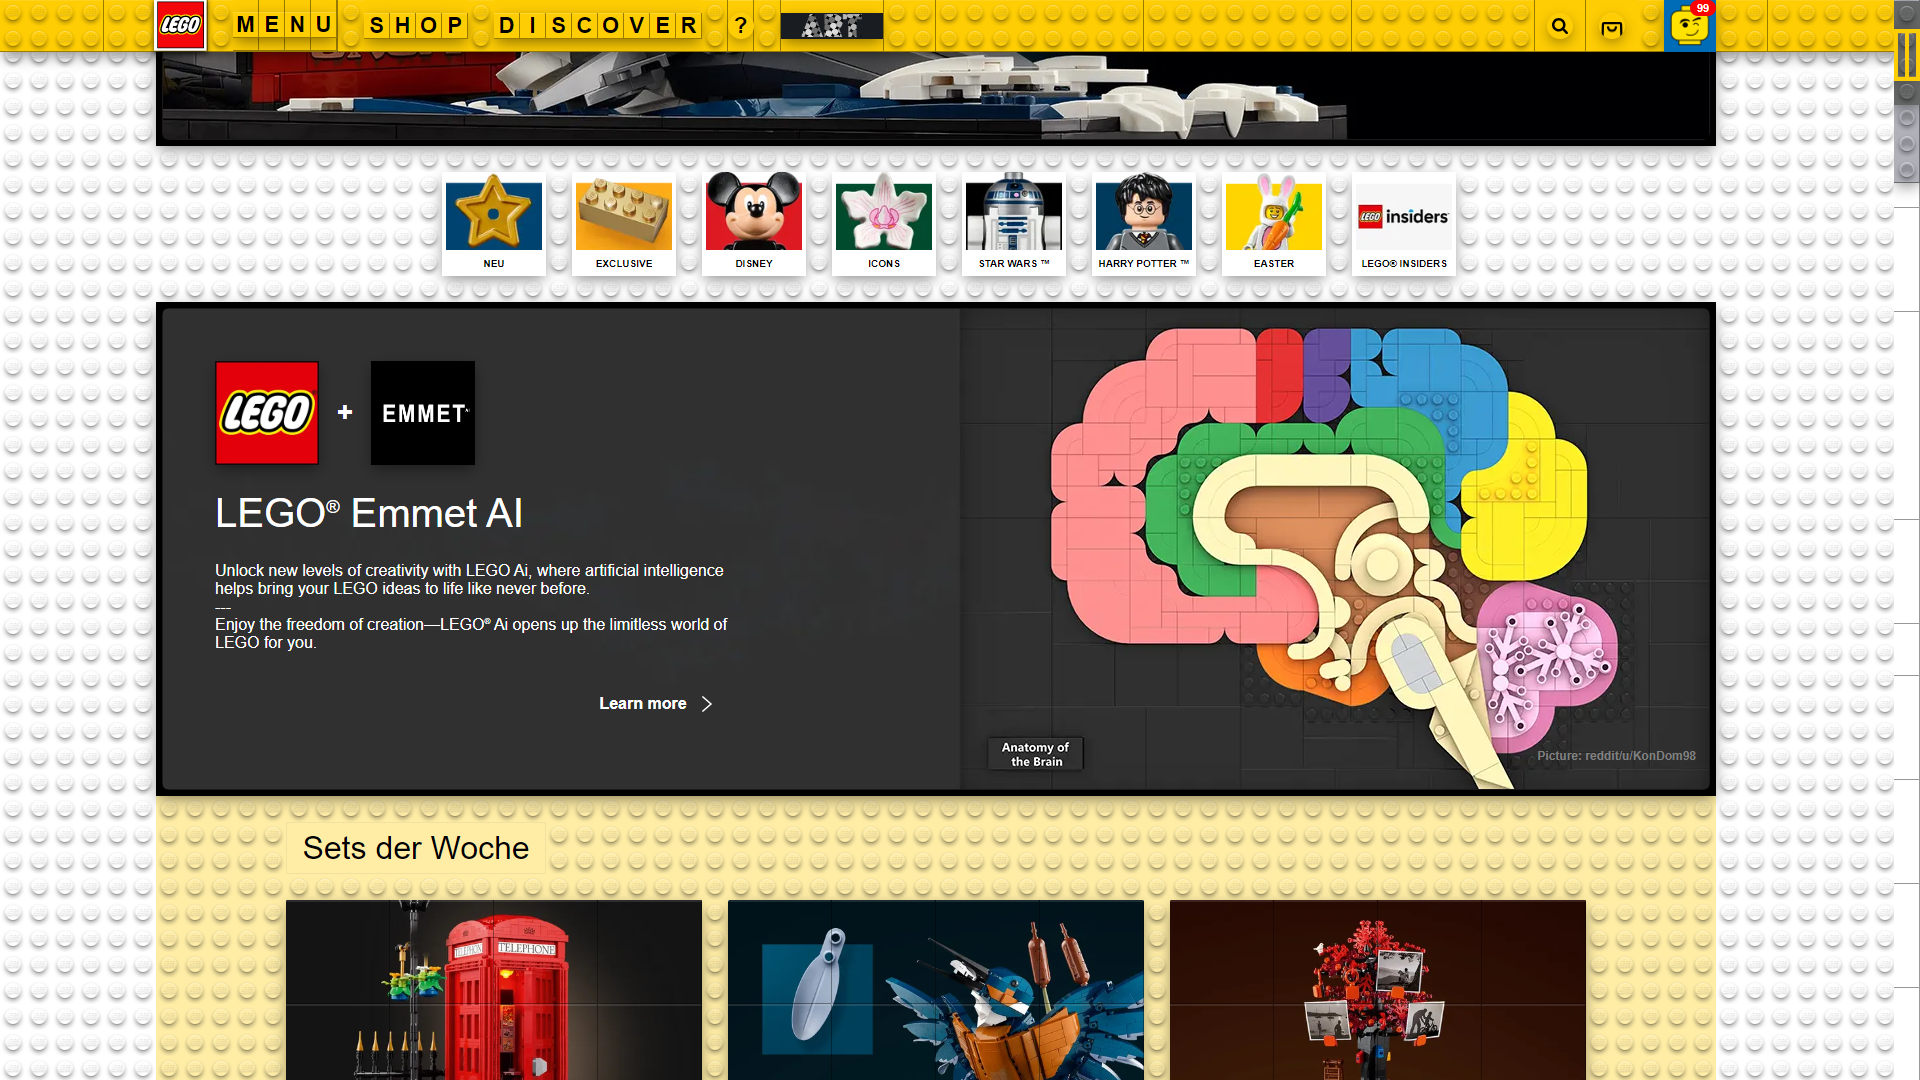Open the SHOP navigation item
This screenshot has width=1920, height=1080.
click(416, 25)
